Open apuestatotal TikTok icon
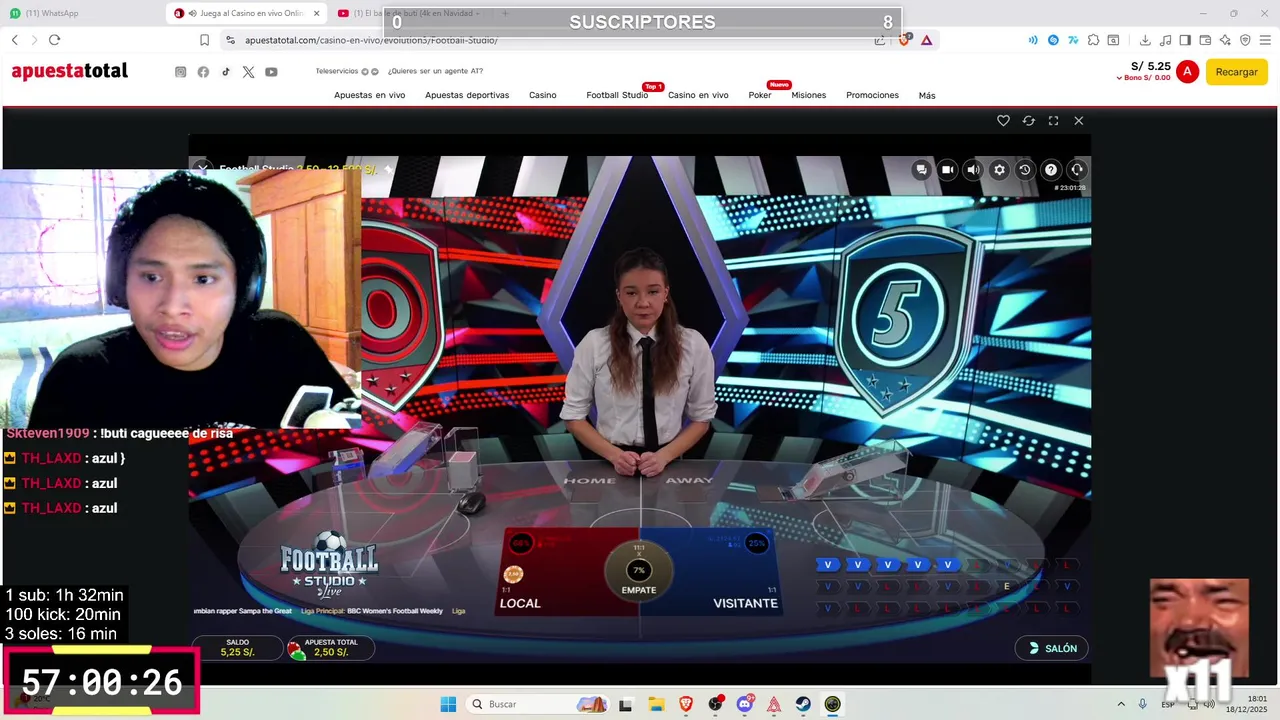Viewport: 1280px width, 720px height. pyautogui.click(x=226, y=72)
